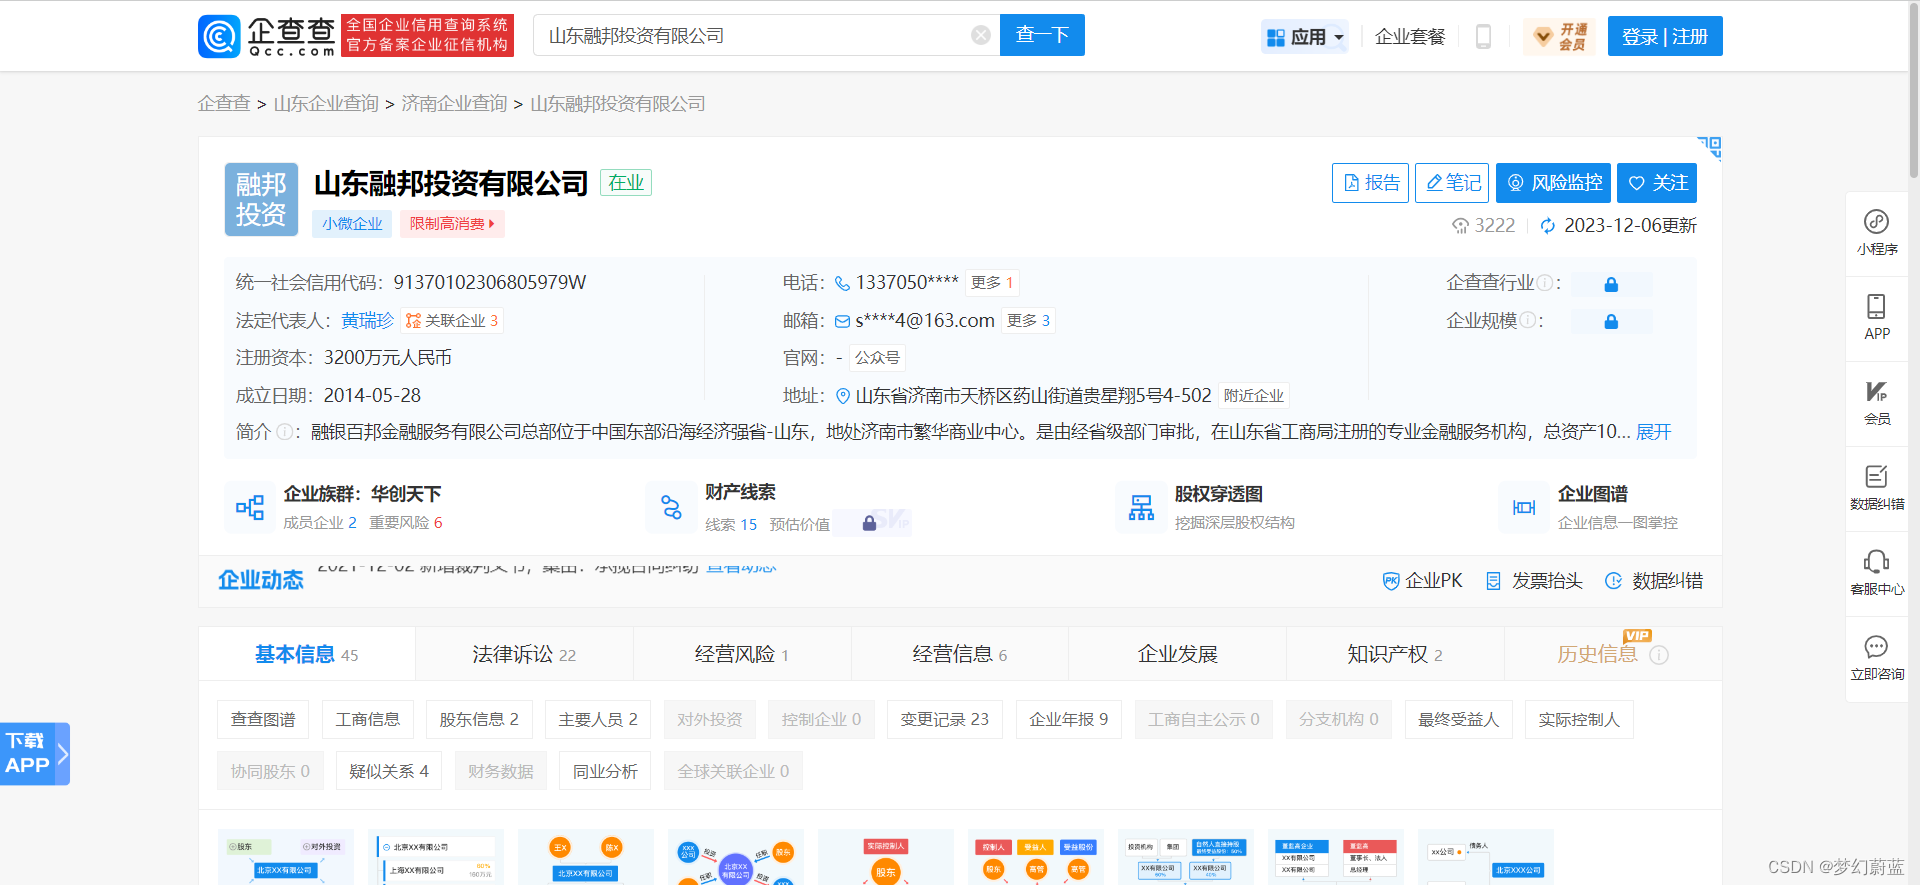Click the 股权穿透图 hierarchy icon
This screenshot has width=1920, height=885.
click(1141, 507)
